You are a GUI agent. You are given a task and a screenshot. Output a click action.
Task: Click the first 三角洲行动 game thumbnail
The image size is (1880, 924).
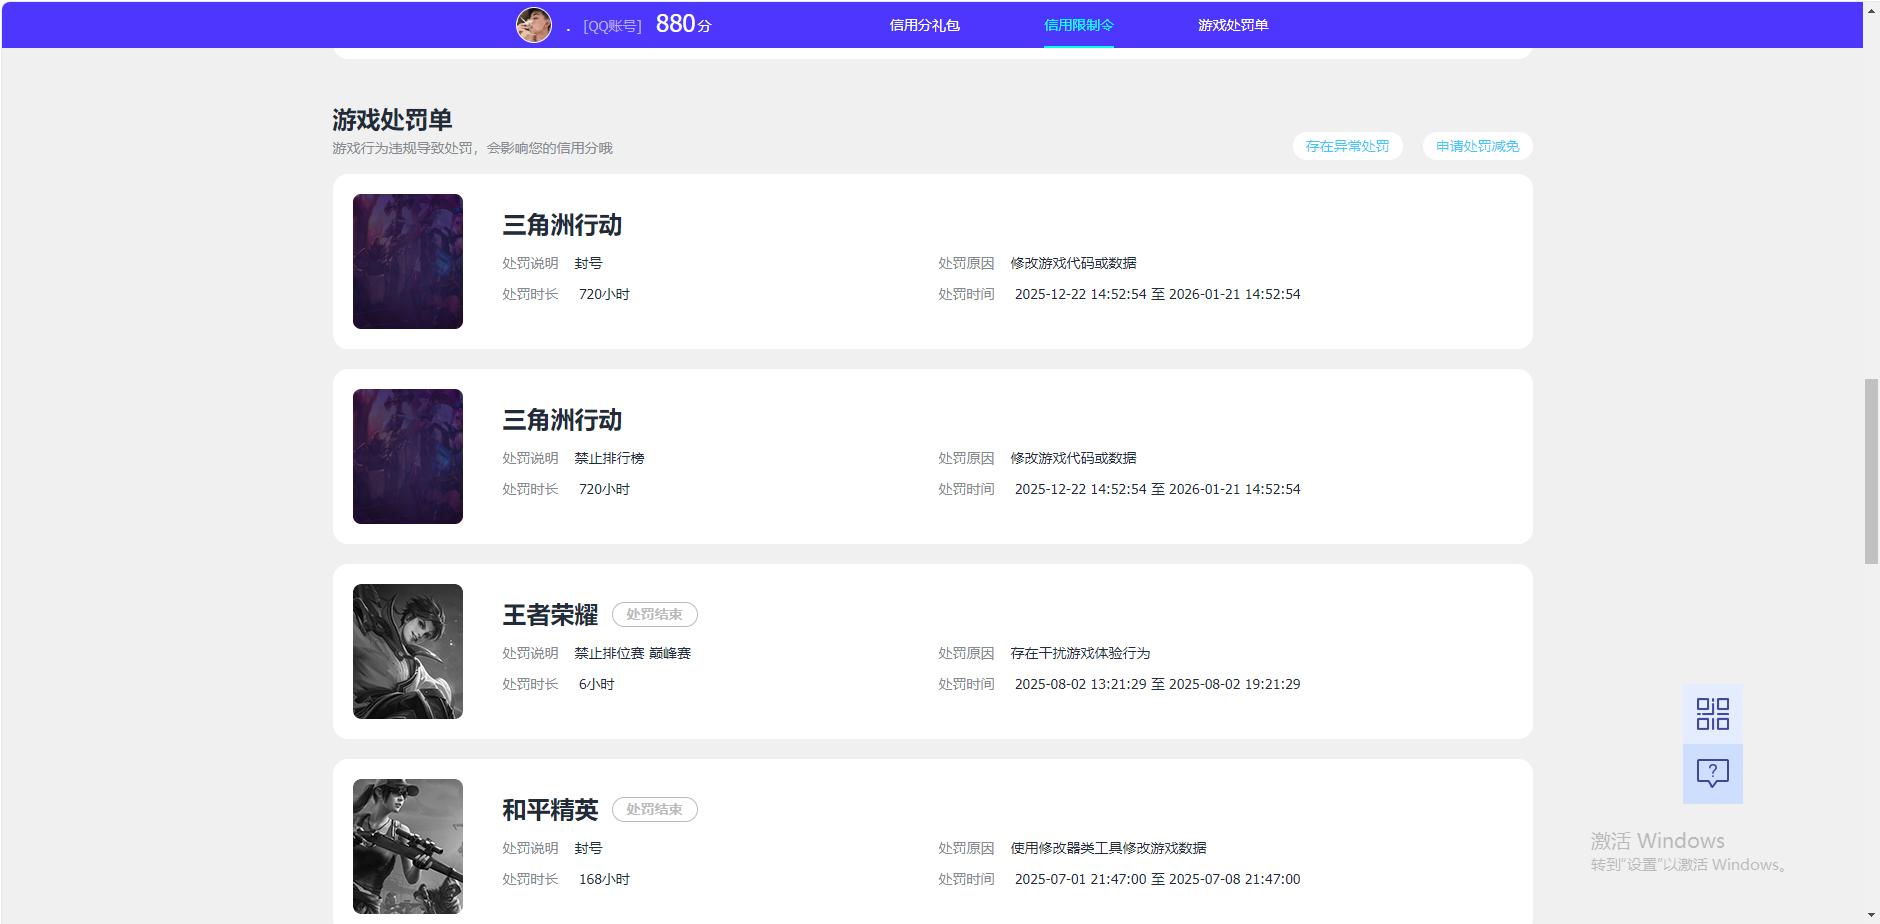click(407, 261)
